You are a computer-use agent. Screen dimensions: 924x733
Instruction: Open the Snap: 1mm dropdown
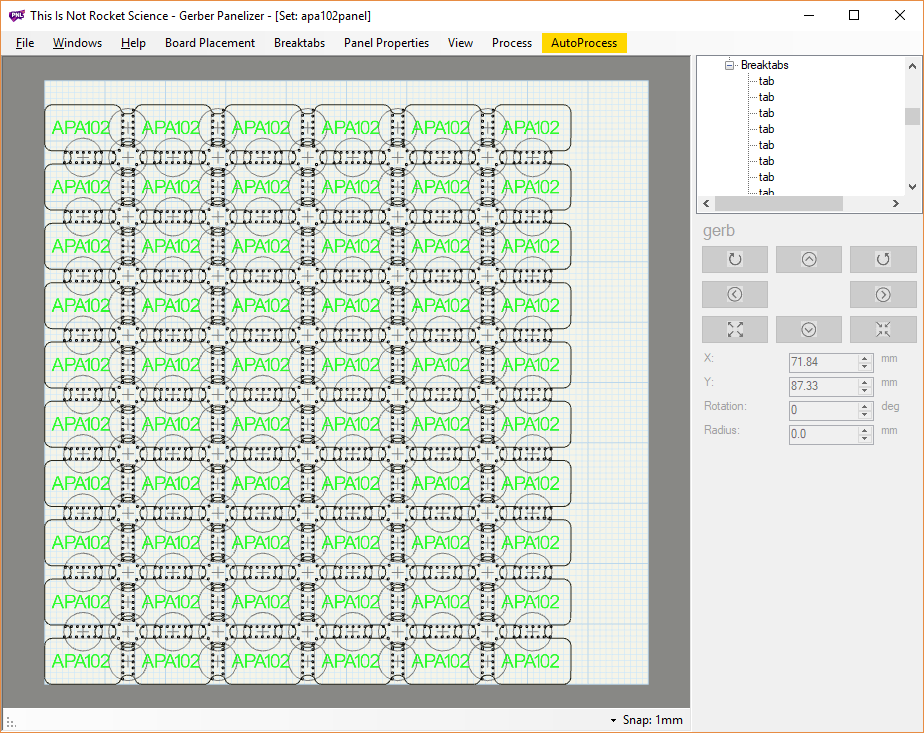coord(647,720)
